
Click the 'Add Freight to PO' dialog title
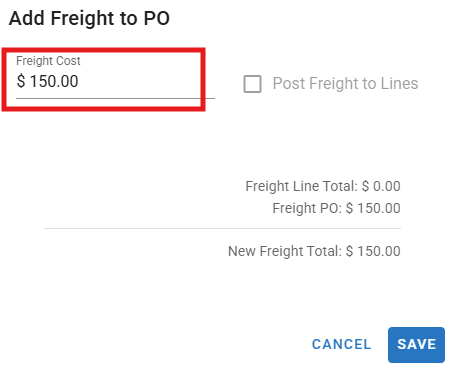[89, 18]
